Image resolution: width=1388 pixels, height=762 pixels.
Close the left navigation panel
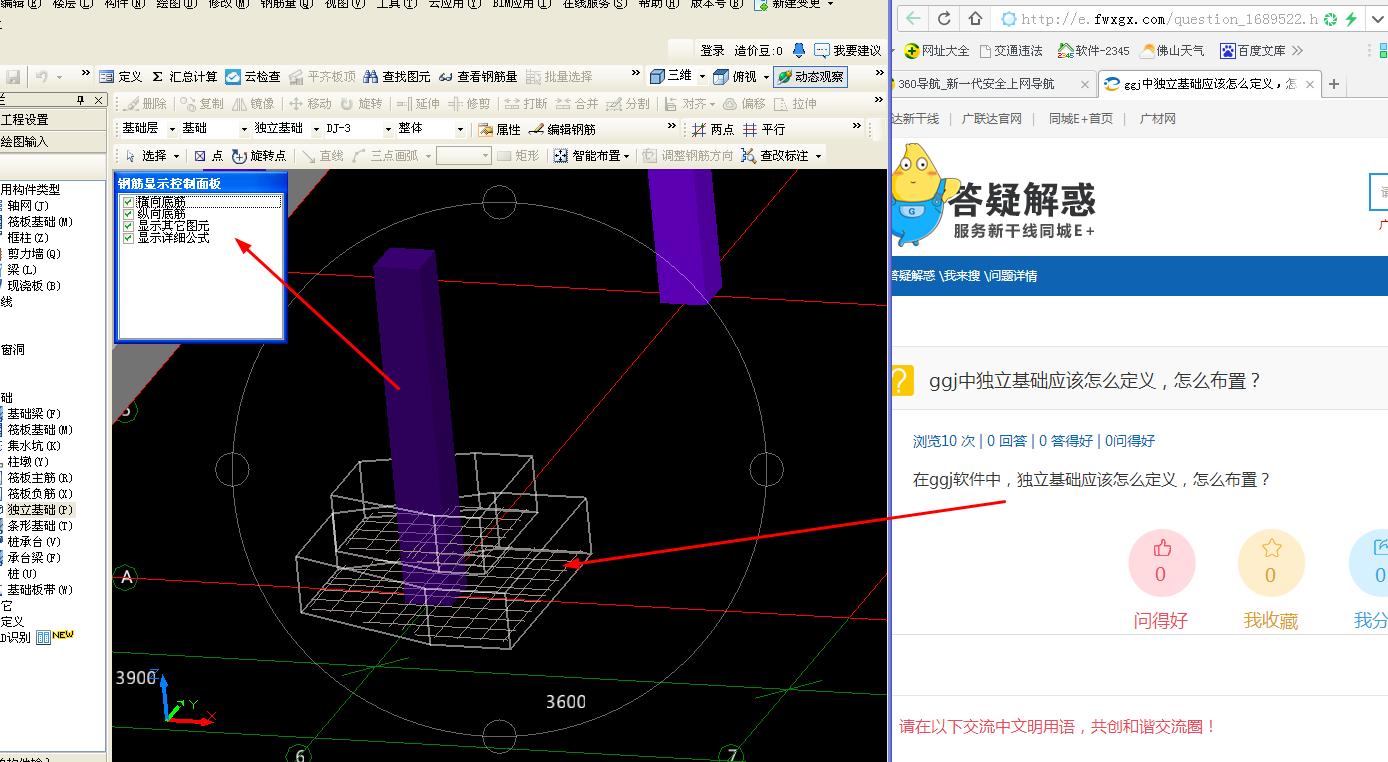point(98,100)
